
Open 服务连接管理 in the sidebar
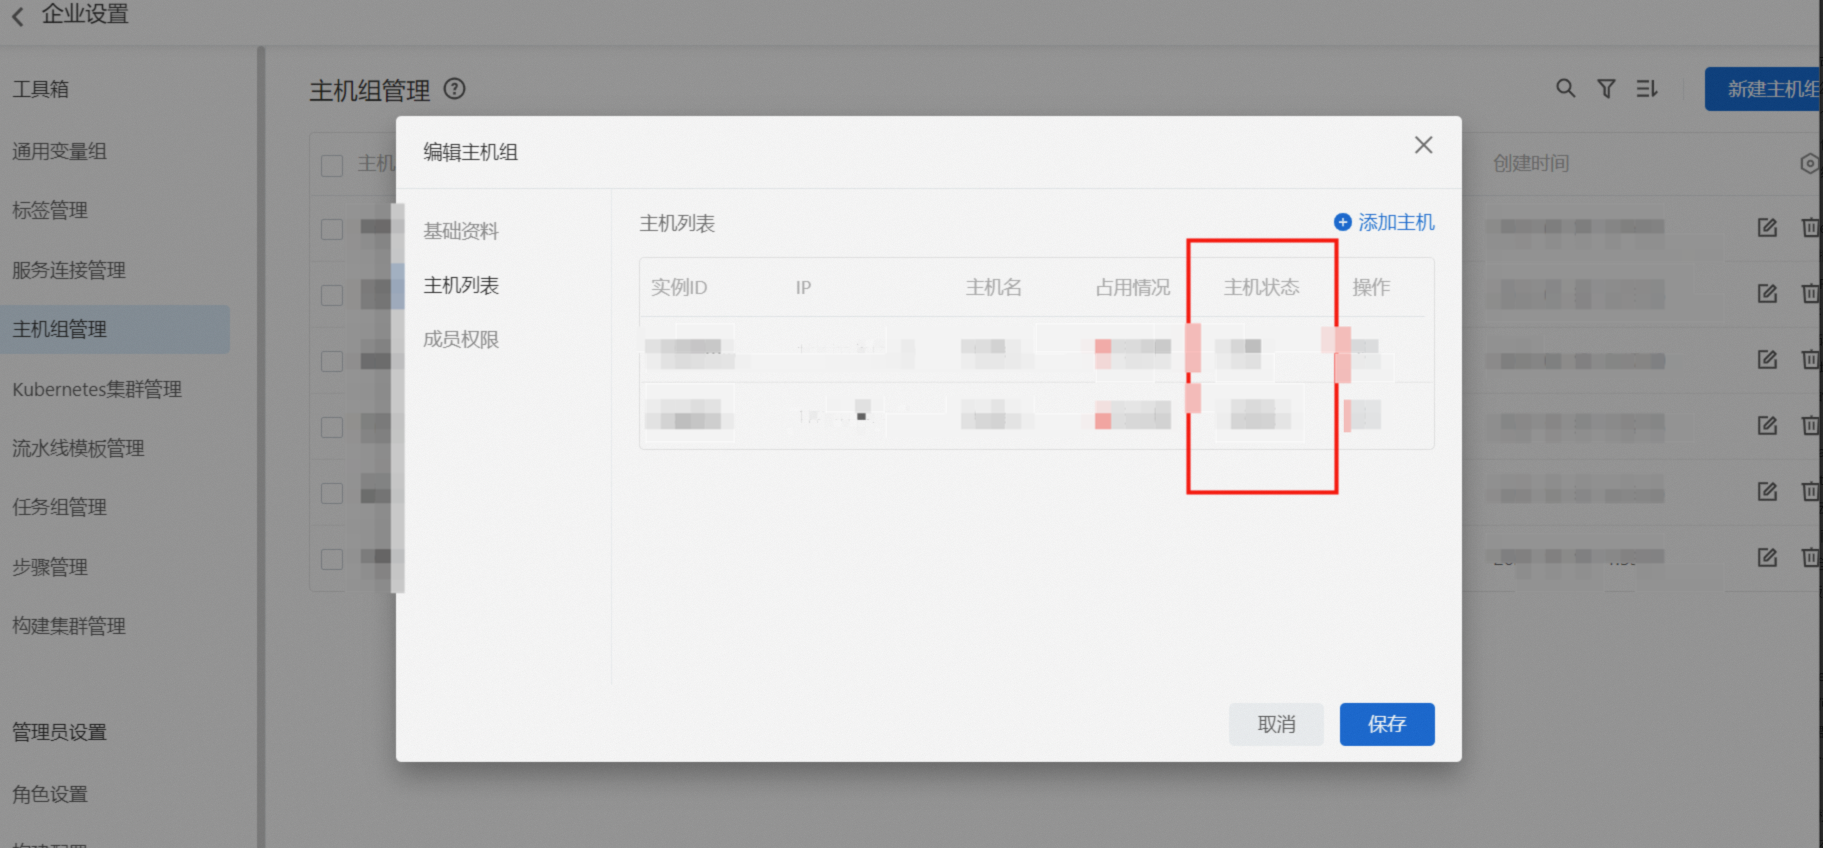click(69, 270)
